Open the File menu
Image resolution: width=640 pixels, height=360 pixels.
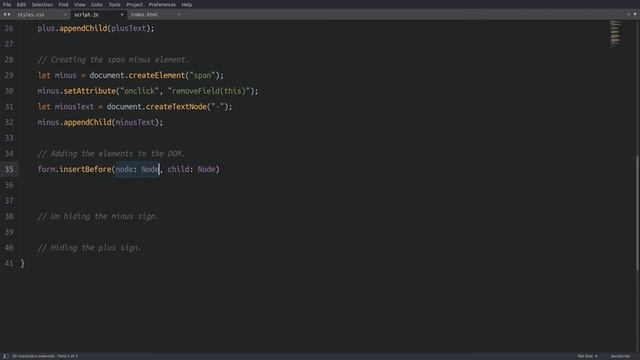click(x=7, y=4)
